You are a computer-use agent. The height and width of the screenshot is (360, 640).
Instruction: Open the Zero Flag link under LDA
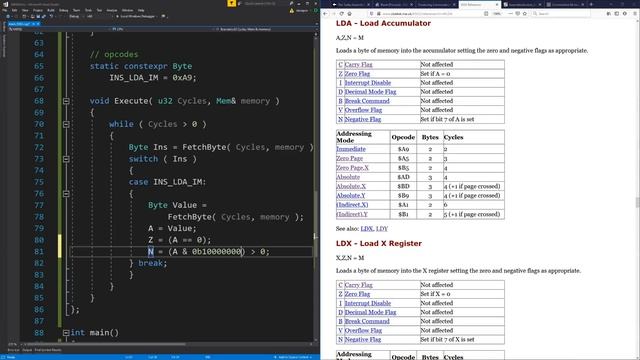click(357, 73)
